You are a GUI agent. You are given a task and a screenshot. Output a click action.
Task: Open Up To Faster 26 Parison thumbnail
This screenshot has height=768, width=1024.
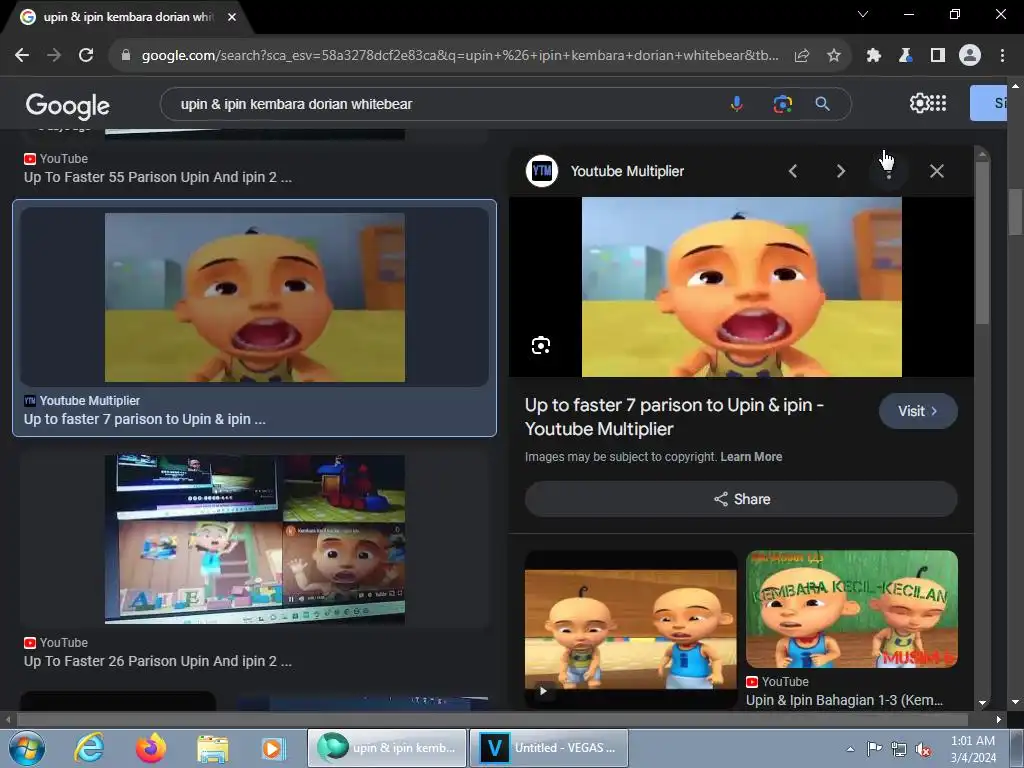tap(255, 539)
